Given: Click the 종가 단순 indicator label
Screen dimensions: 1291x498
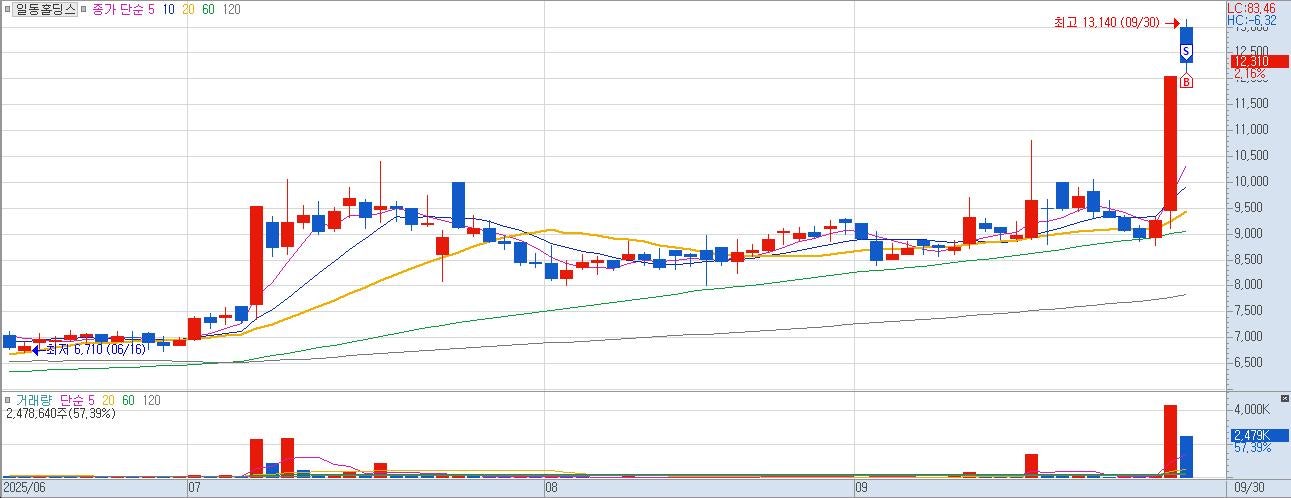Looking at the screenshot, I should pos(116,9).
